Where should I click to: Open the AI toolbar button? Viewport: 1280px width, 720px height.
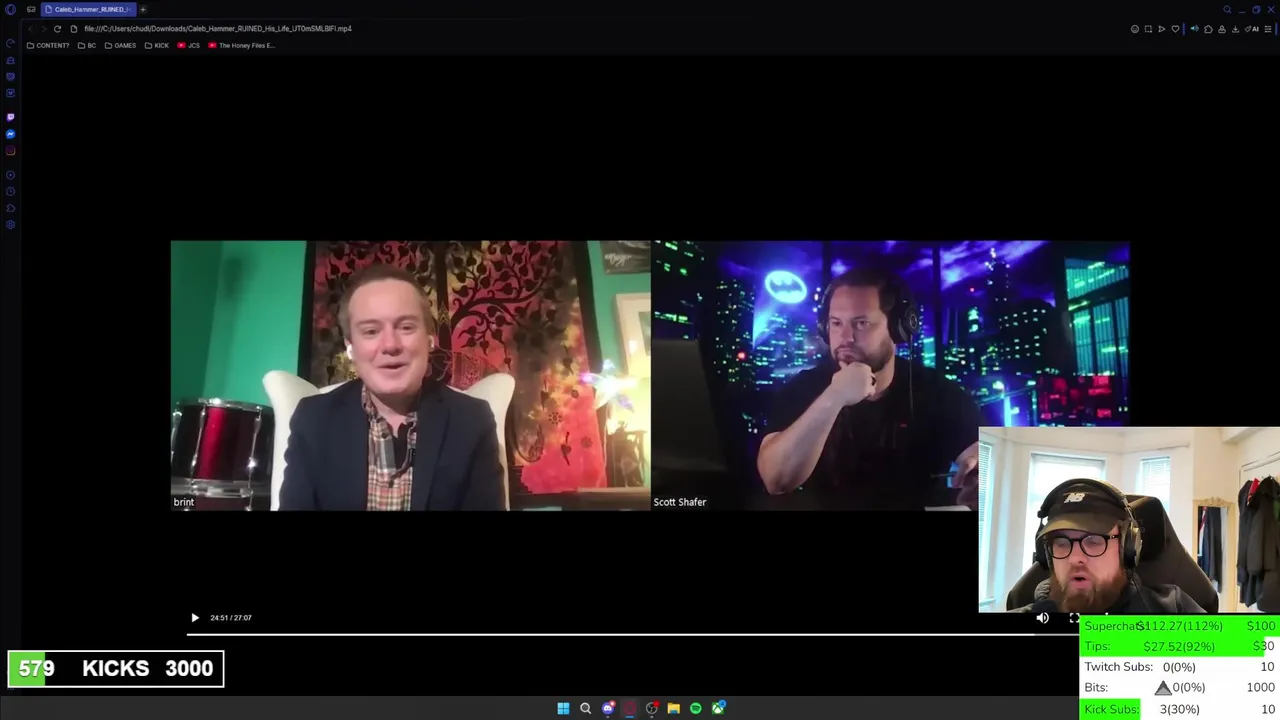coord(1253,29)
